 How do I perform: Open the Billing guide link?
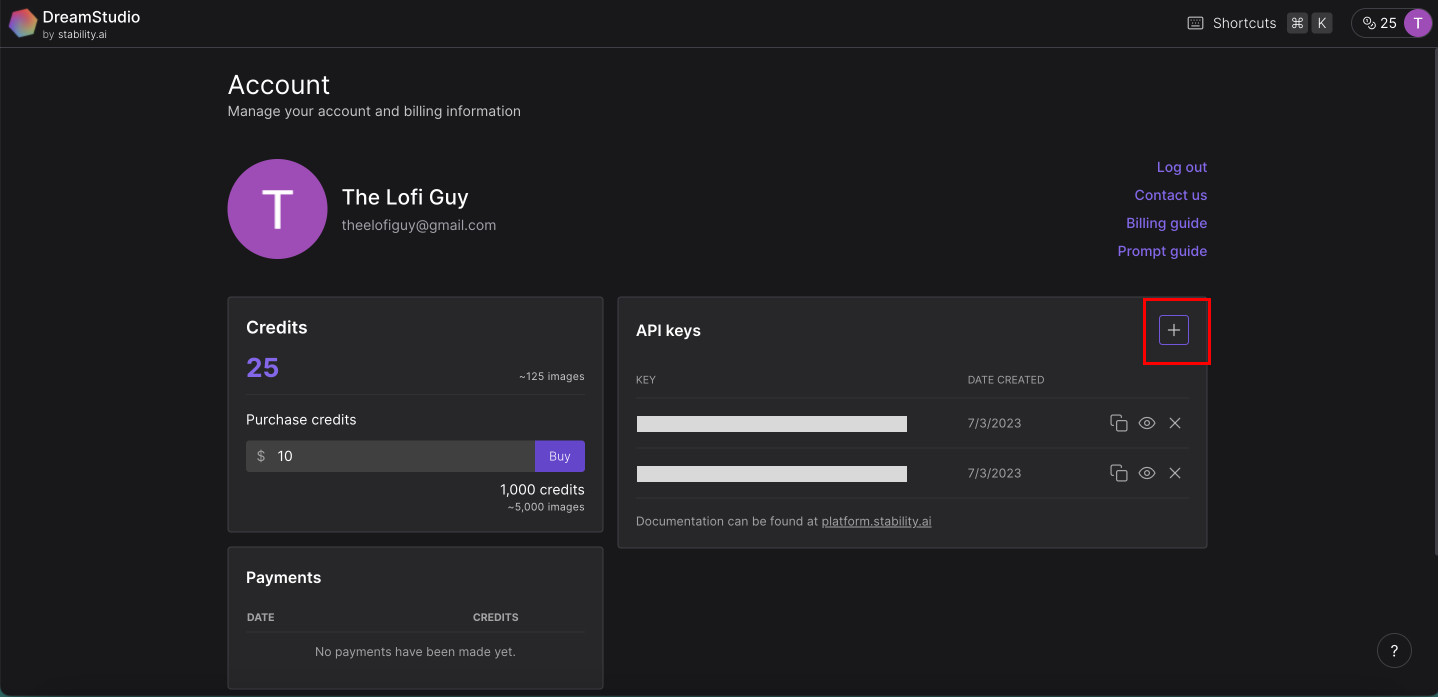[x=1166, y=223]
